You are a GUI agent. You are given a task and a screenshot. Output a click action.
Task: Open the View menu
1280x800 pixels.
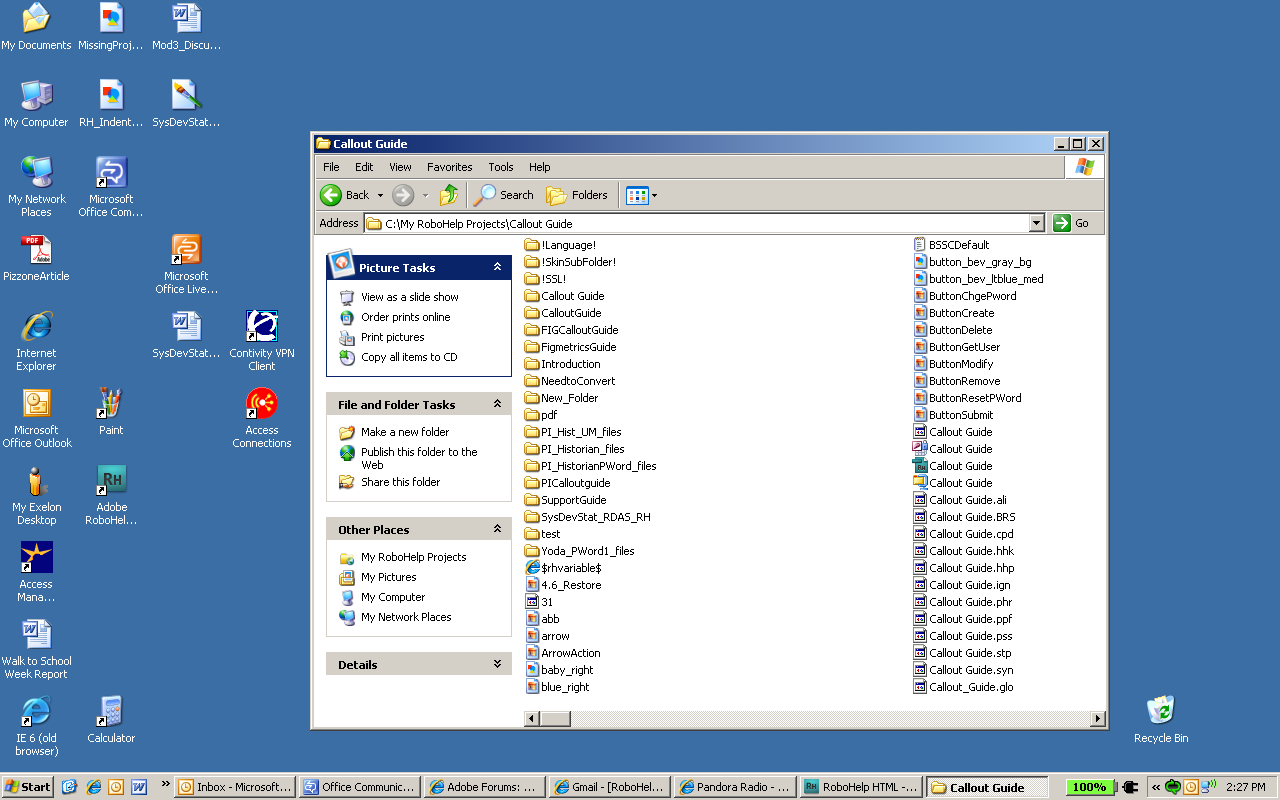(x=400, y=167)
